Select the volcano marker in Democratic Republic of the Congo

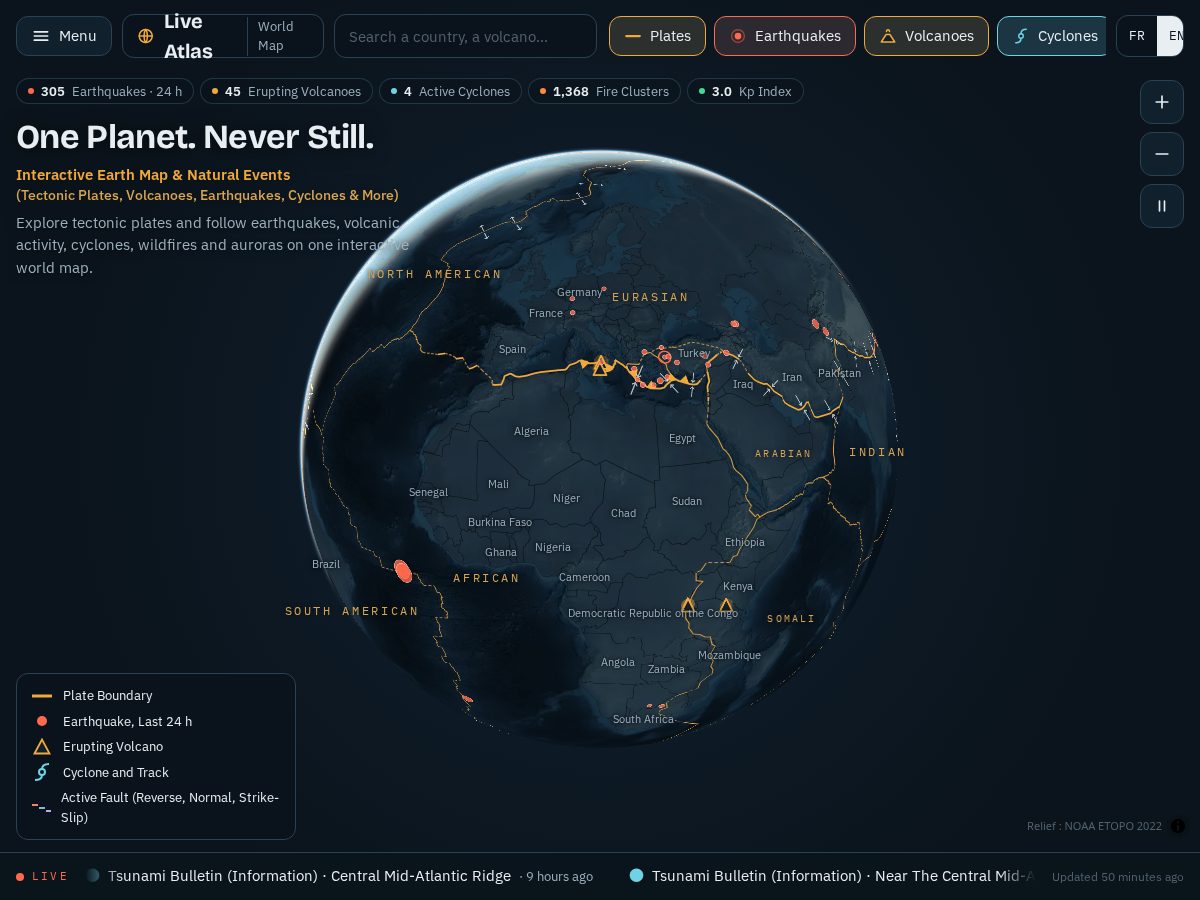click(688, 605)
